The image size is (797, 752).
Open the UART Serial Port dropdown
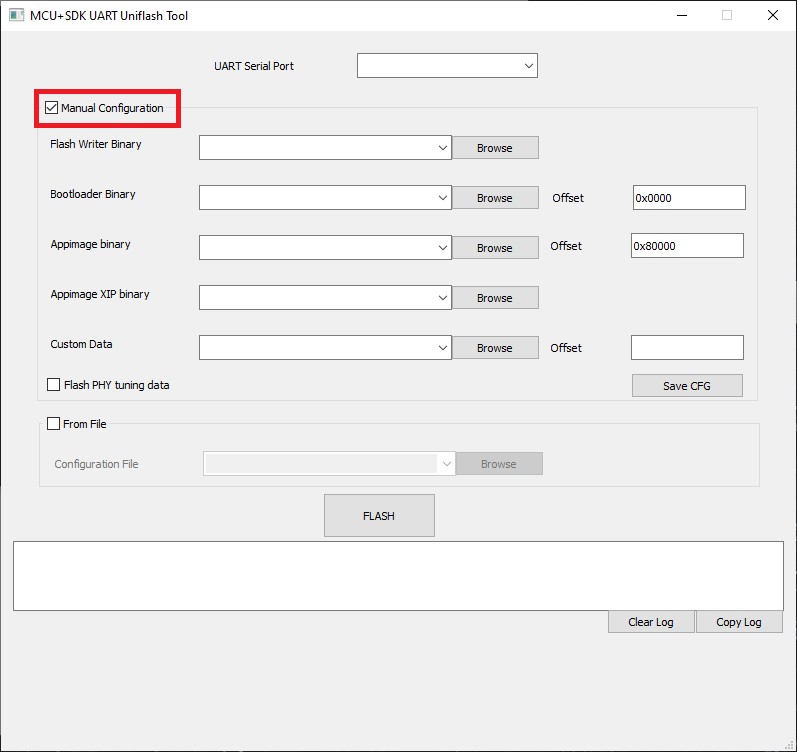point(528,66)
